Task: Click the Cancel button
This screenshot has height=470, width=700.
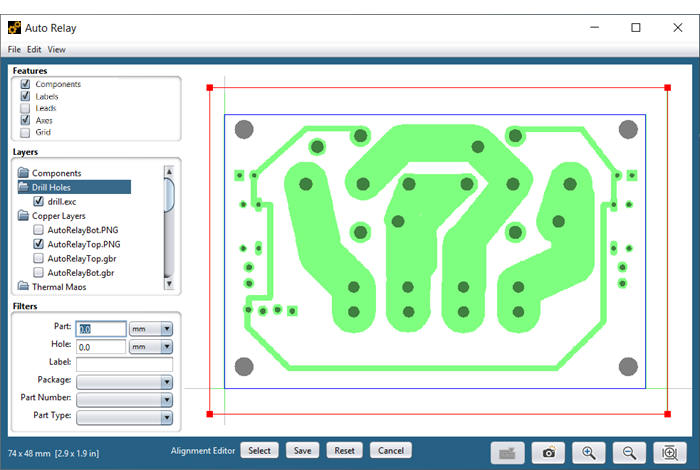Action: [x=391, y=450]
